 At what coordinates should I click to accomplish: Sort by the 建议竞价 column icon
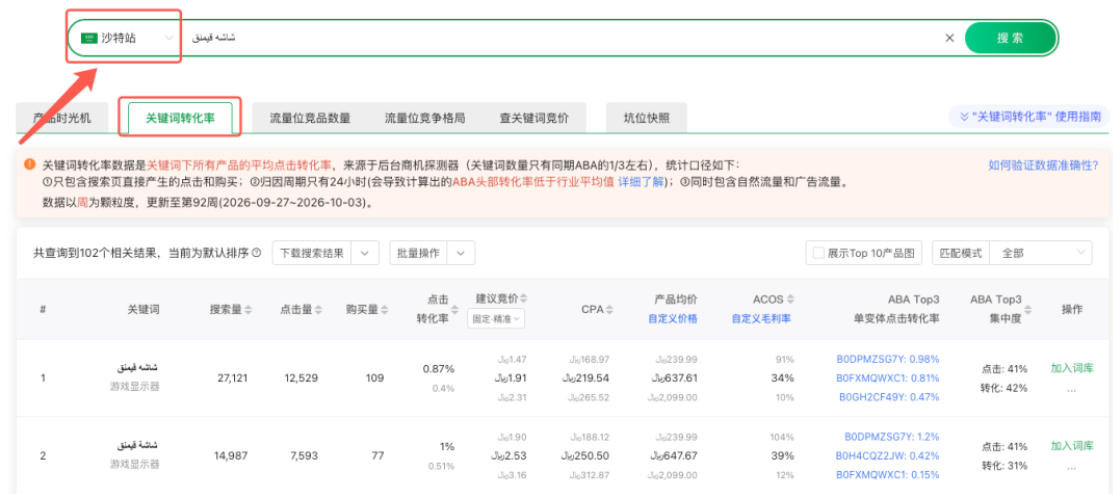click(524, 297)
